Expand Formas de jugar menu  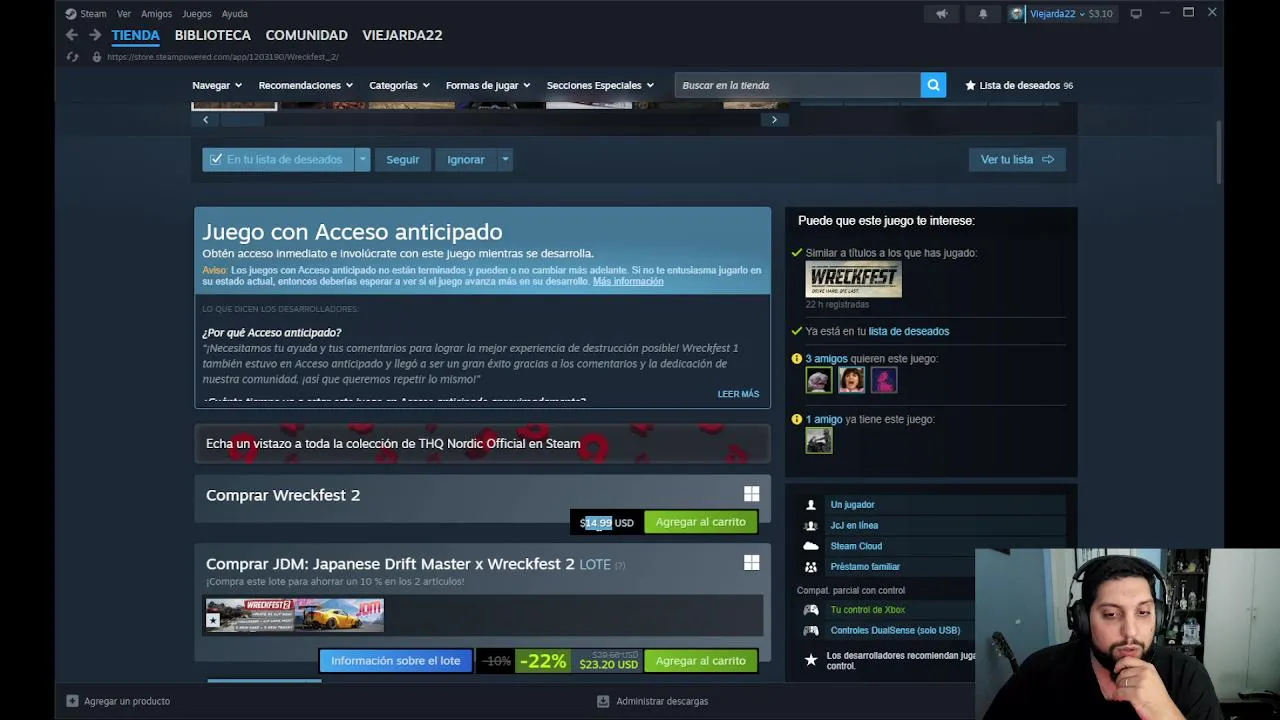[x=488, y=85]
